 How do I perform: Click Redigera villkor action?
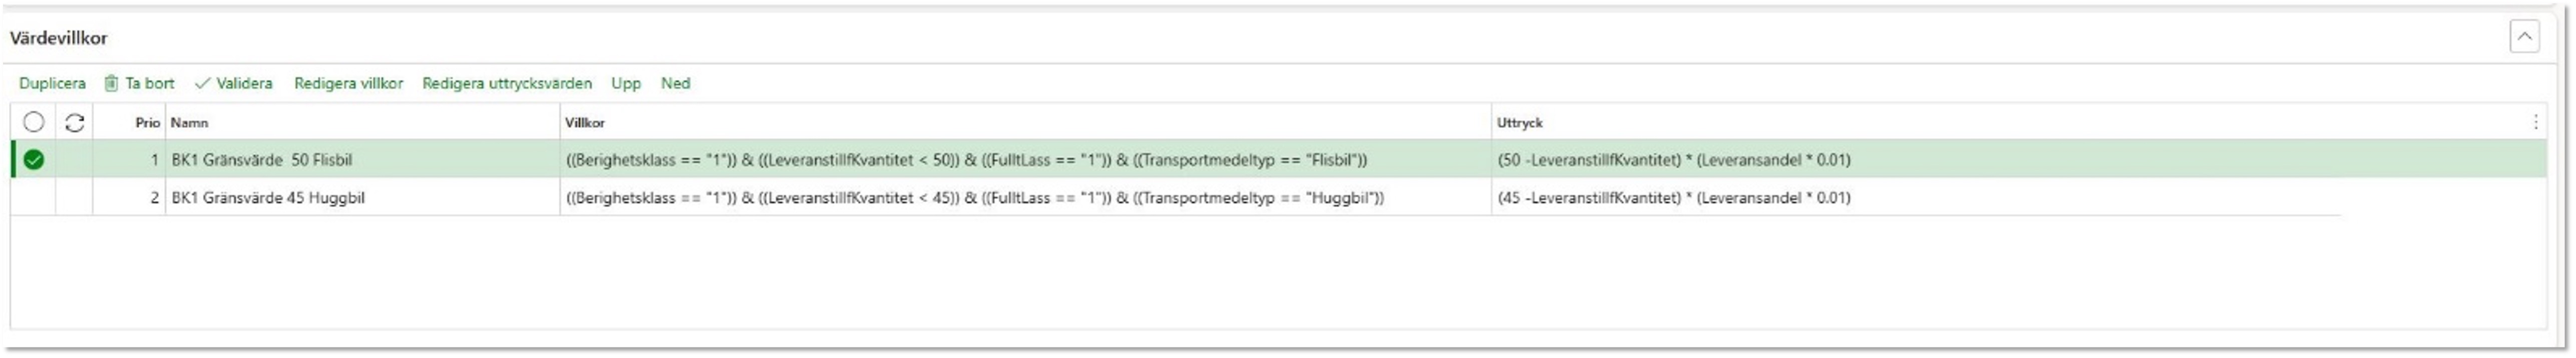348,83
